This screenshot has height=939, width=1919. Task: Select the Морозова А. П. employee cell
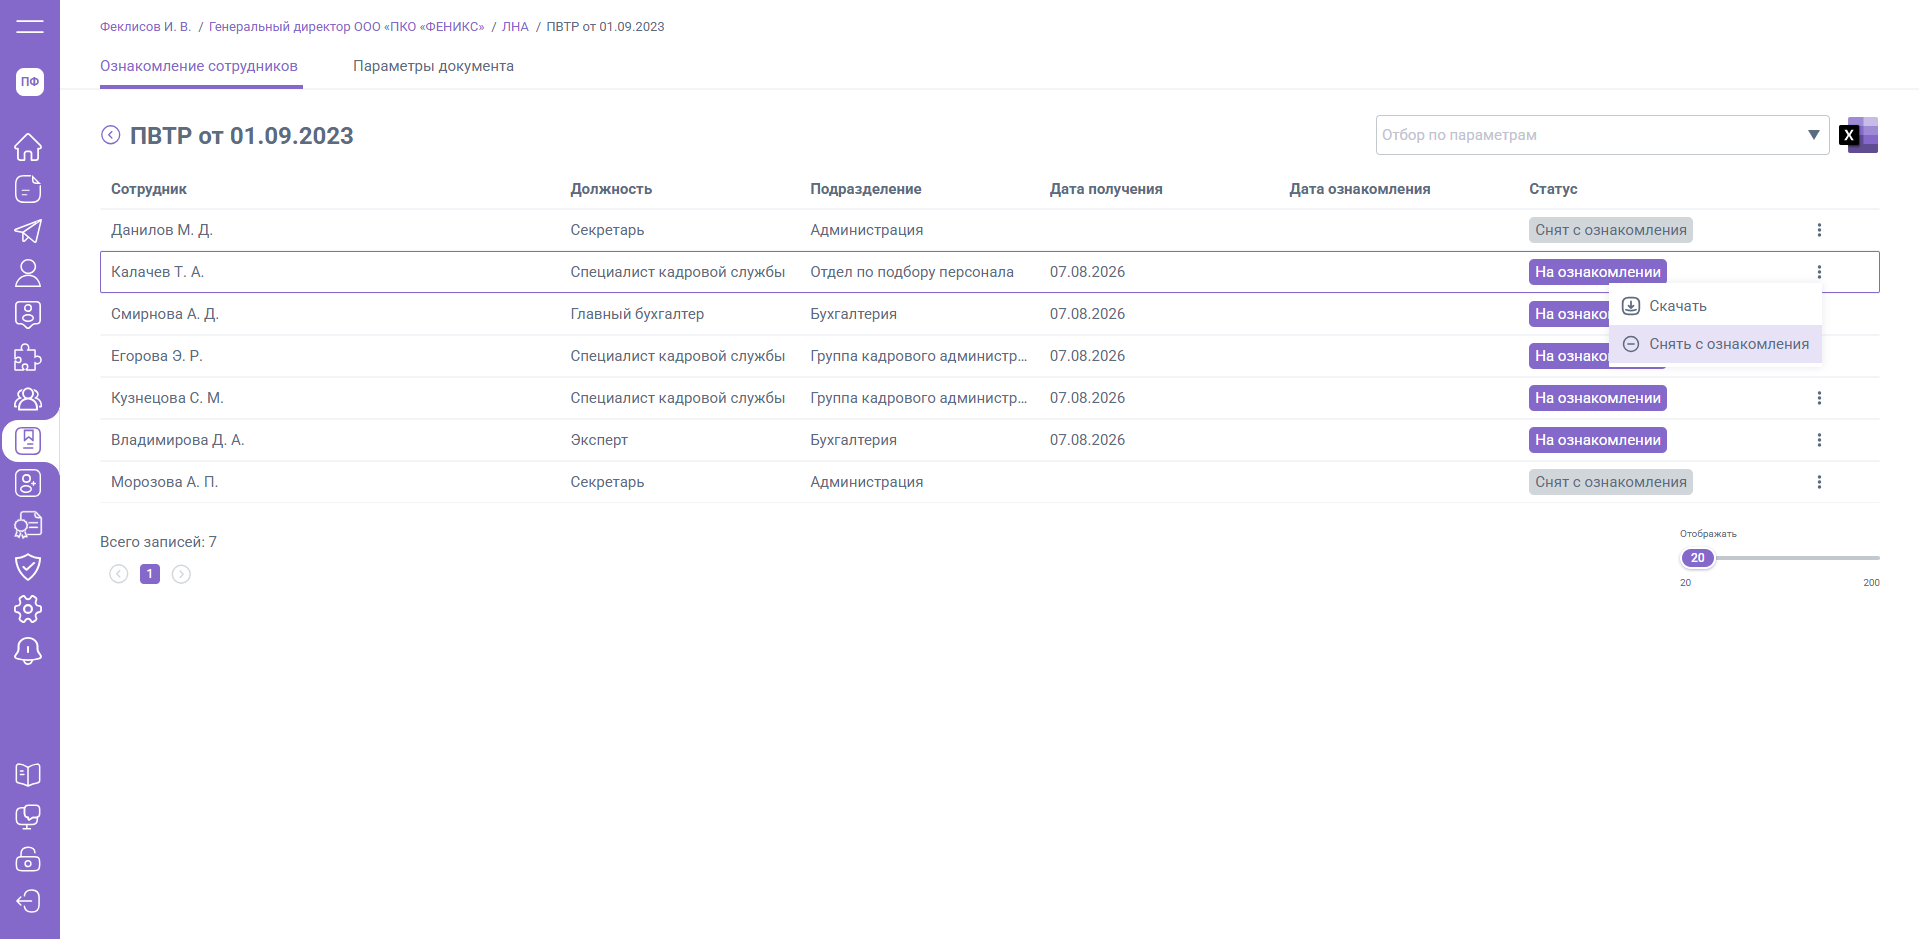tap(164, 482)
